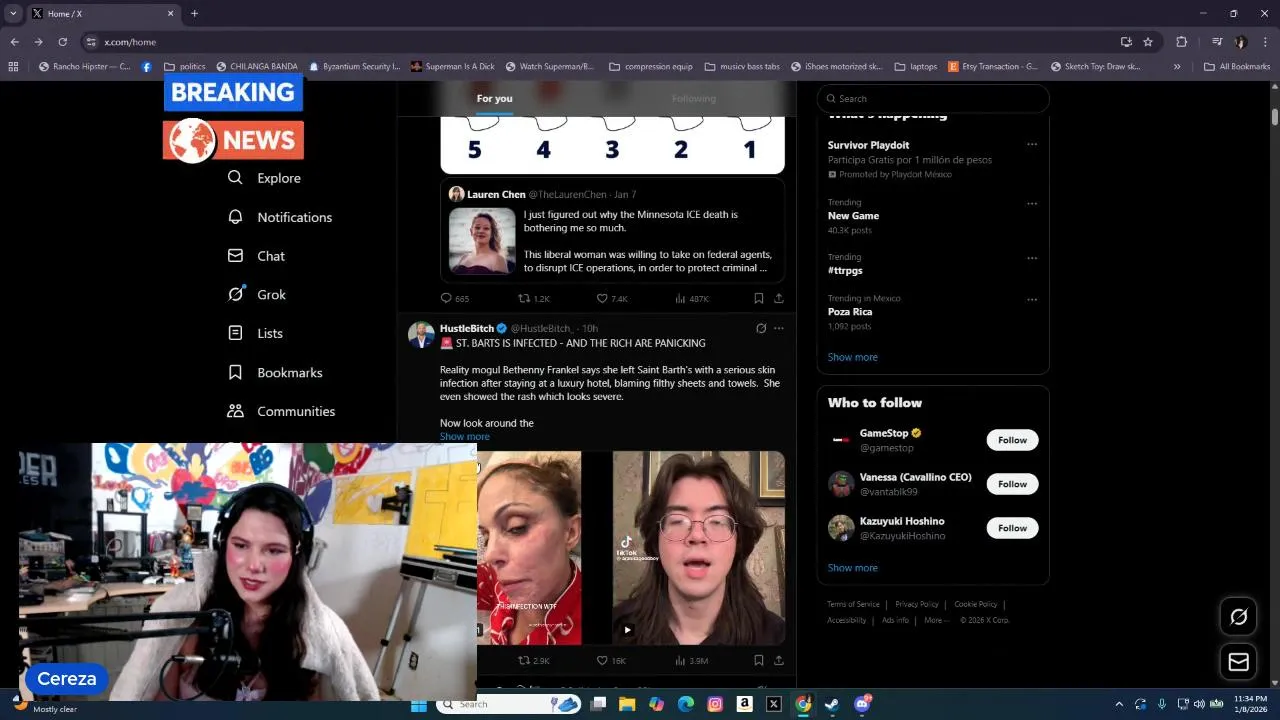
Task: Open more options for #ttrpgs trend
Action: 1032,258
